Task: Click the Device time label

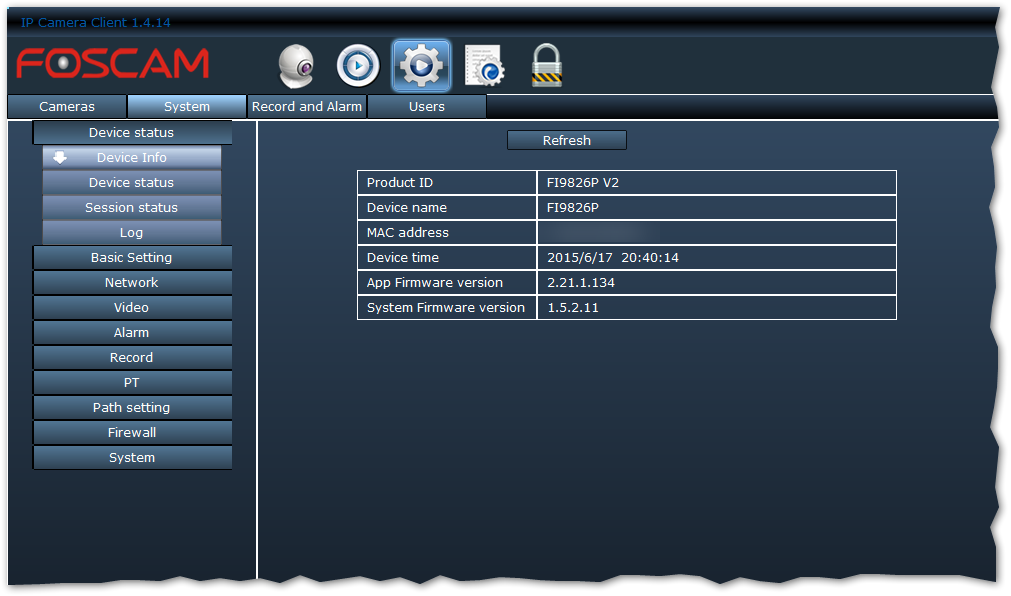Action: click(403, 257)
